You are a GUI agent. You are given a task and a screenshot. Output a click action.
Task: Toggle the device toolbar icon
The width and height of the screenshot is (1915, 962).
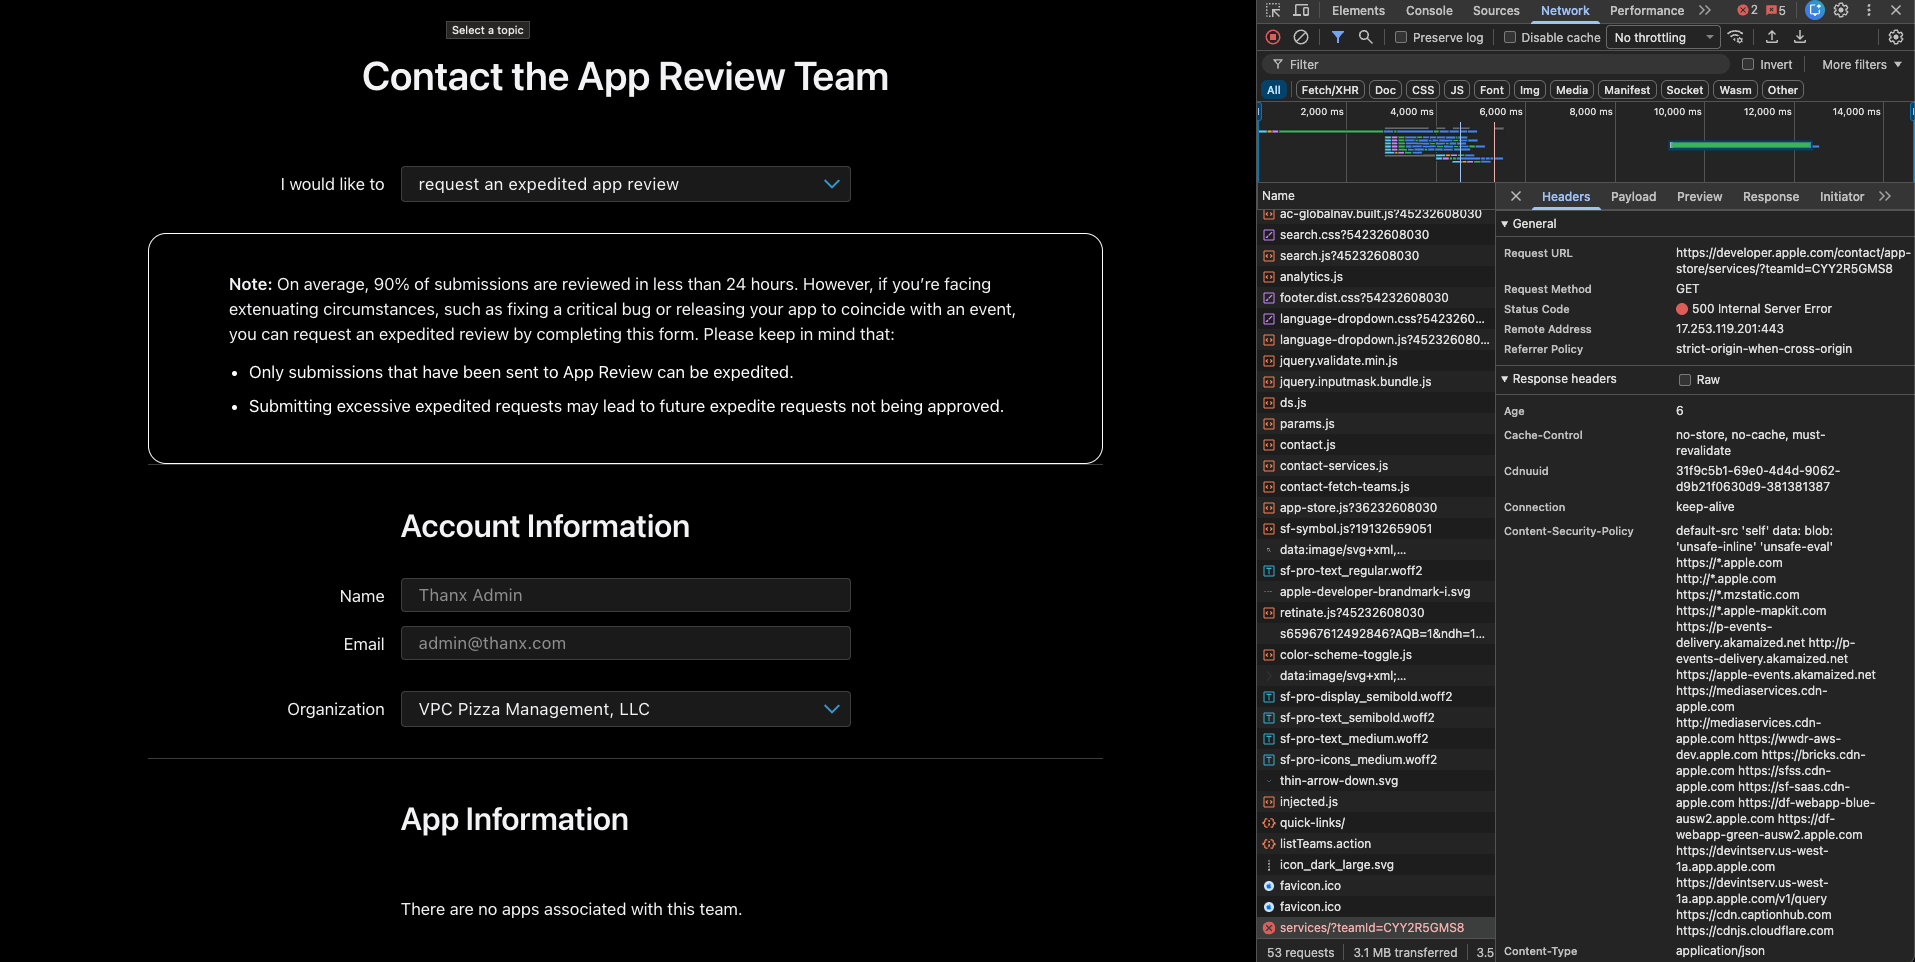1301,11
